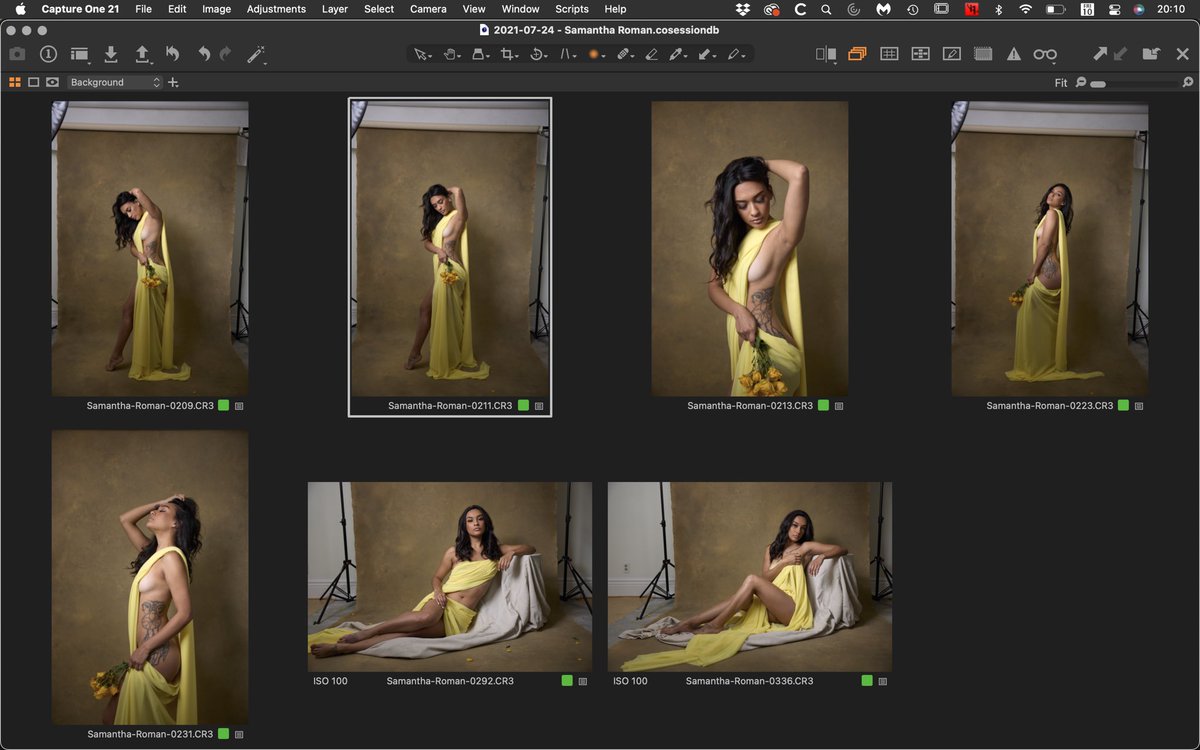This screenshot has height=750, width=1200.
Task: Open the Apply adjustments stamp tool dropdown
Action: [708, 55]
